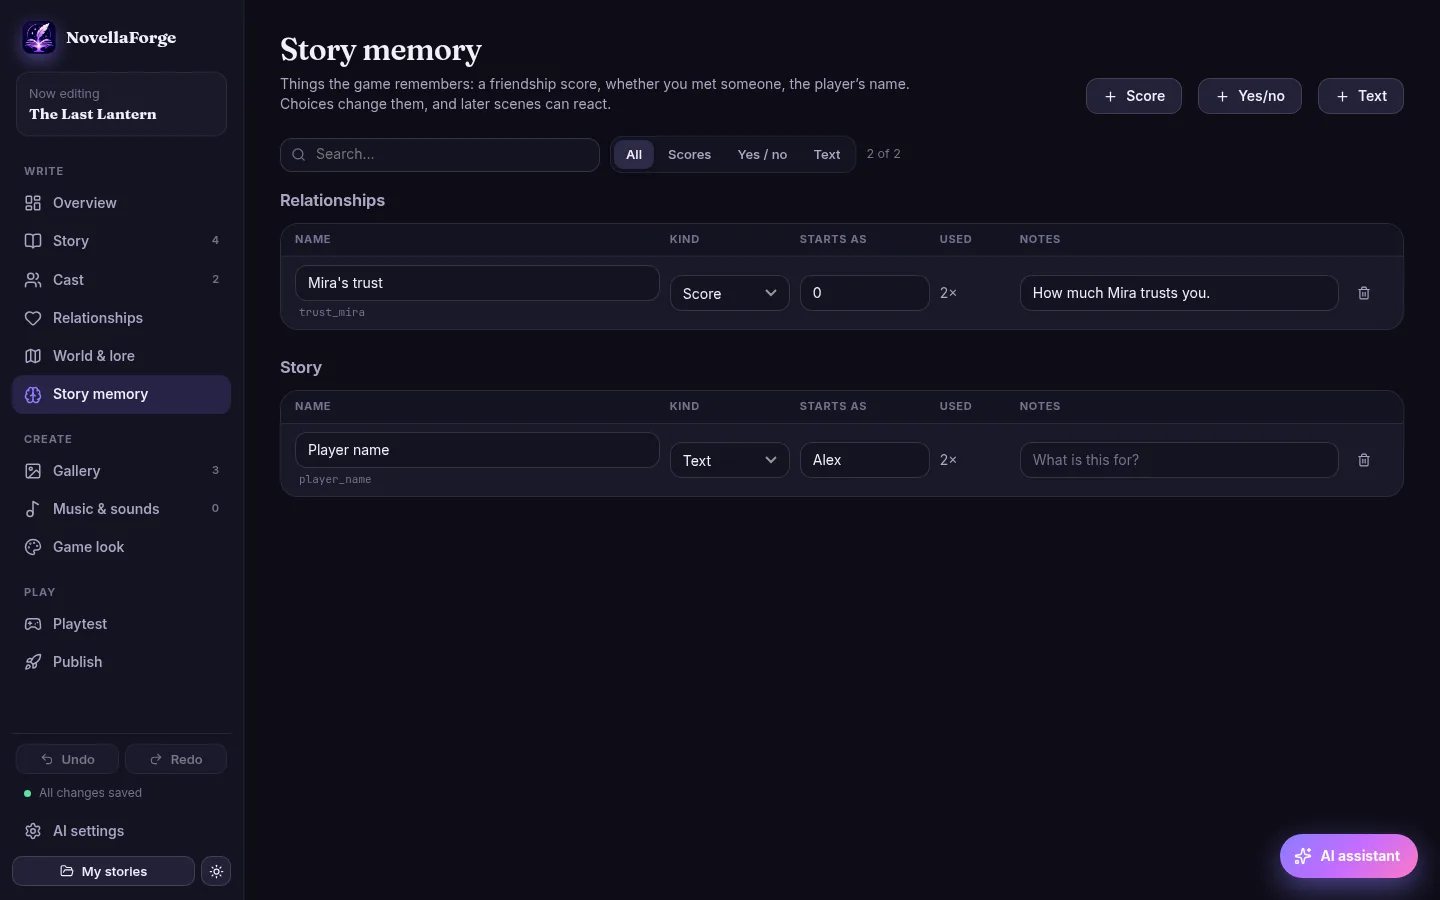Screen dimensions: 1440x900
Task: Open AI settings
Action: [x=121, y=831]
